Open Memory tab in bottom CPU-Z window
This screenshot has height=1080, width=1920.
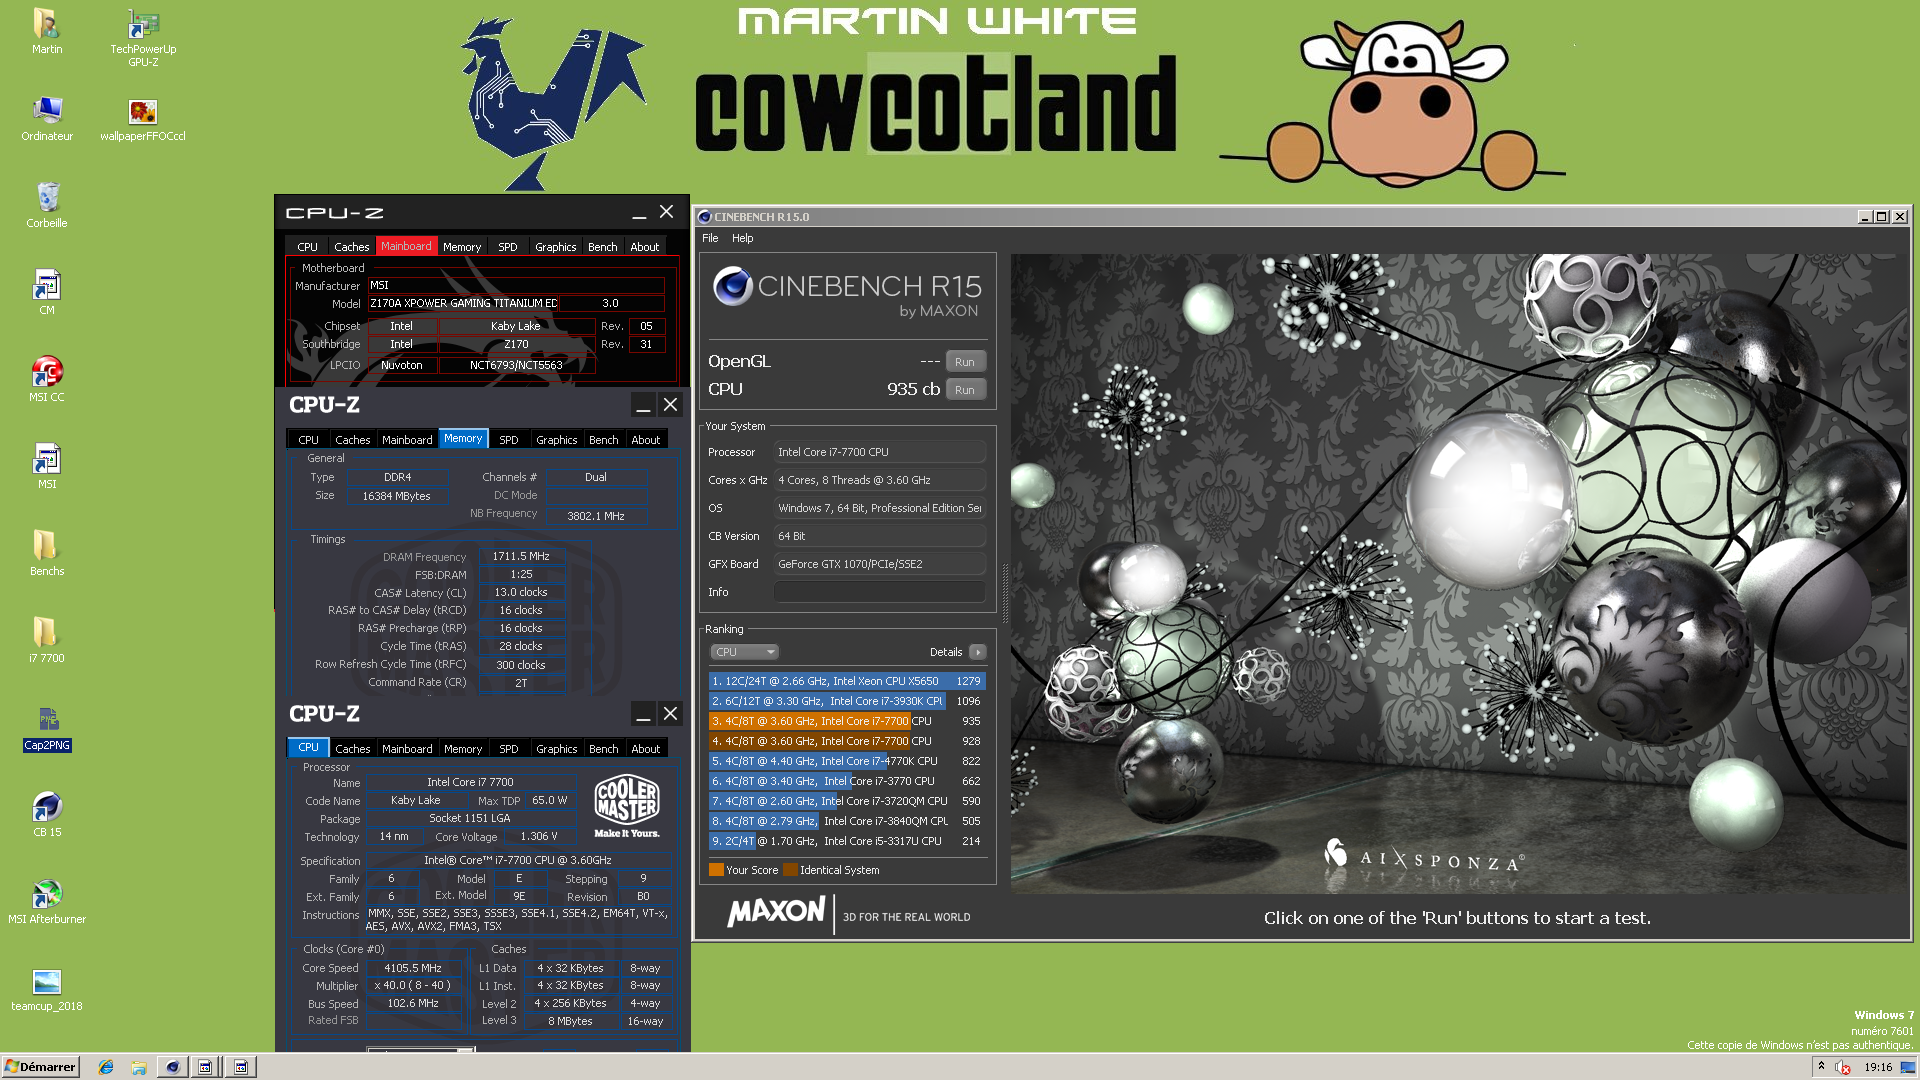click(463, 749)
